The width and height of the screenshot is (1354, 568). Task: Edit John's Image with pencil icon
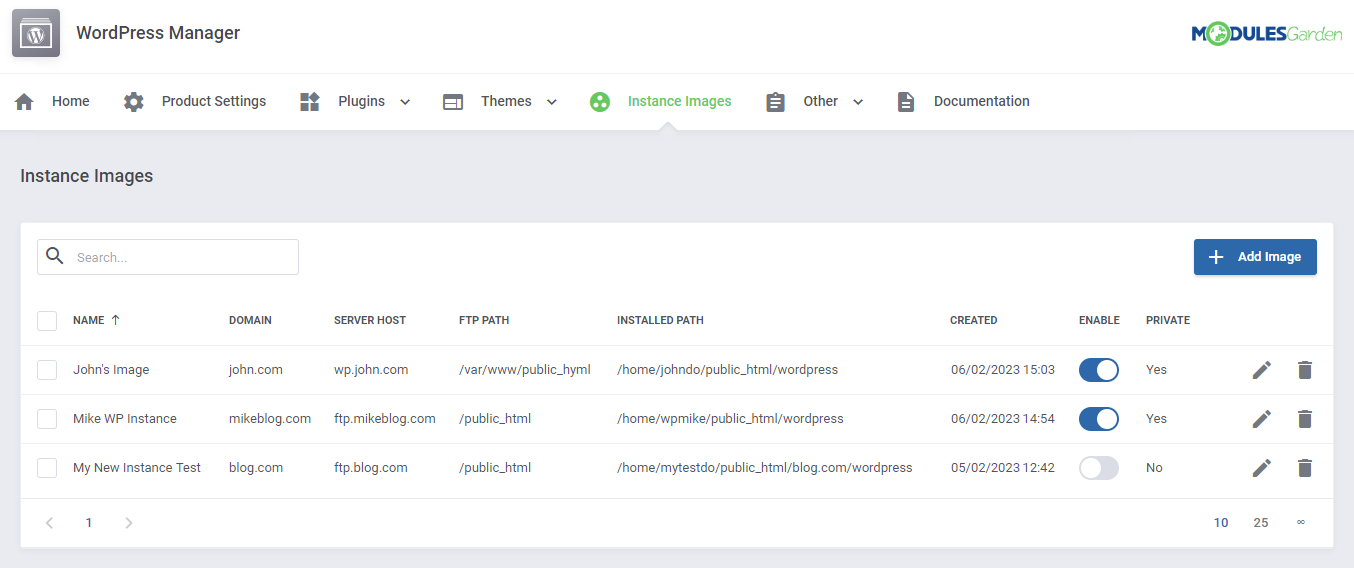1262,370
